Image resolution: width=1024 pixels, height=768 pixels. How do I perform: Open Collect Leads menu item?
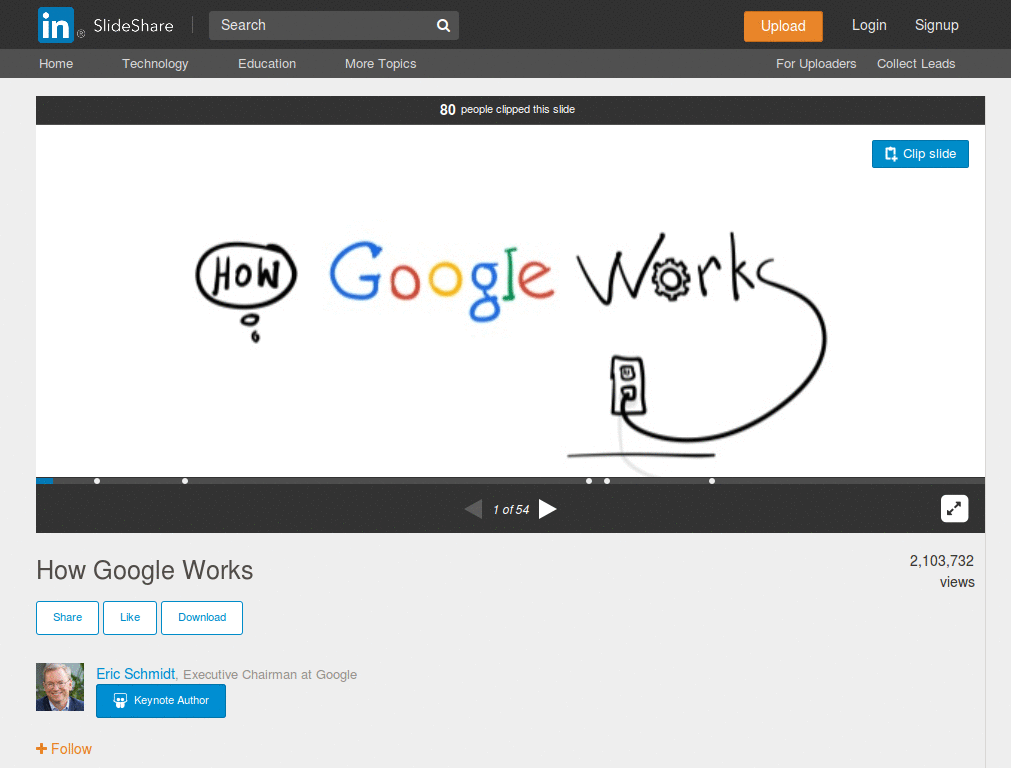916,63
